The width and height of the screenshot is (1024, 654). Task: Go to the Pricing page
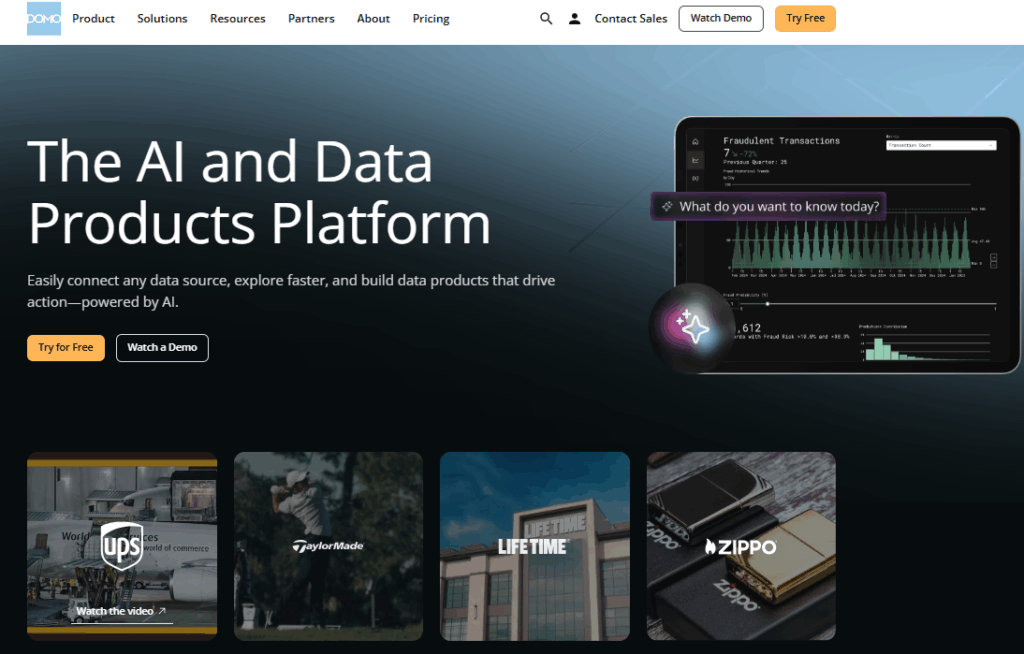[431, 18]
